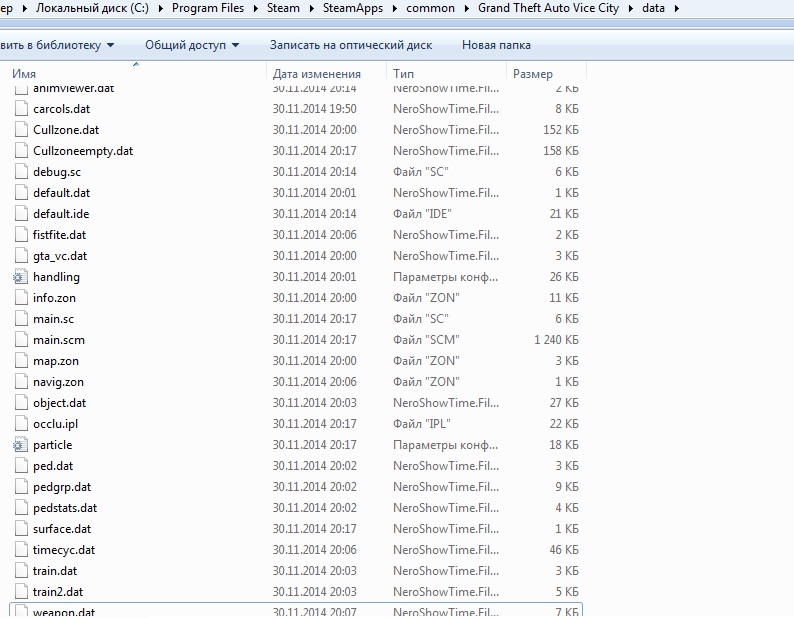
Task: Select the gta_vc.dat file name
Action: pyautogui.click(x=60, y=256)
